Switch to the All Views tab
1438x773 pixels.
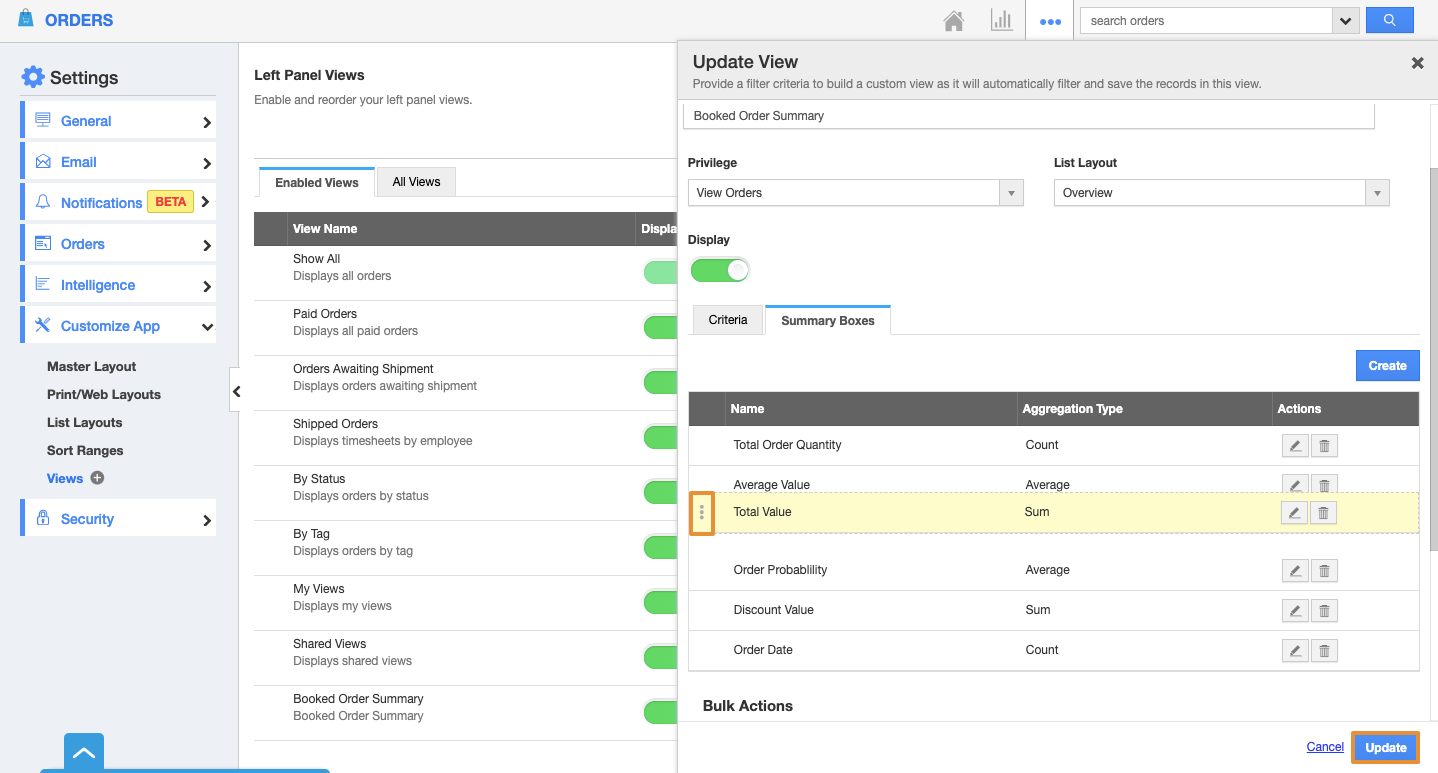(416, 182)
